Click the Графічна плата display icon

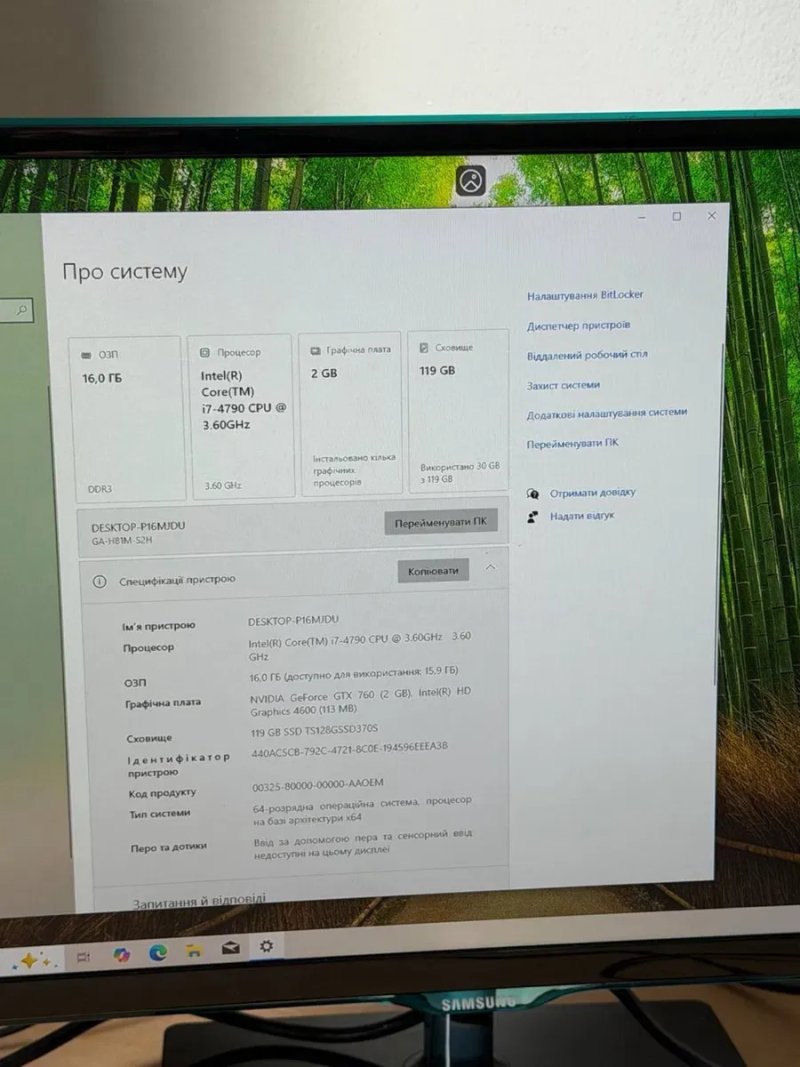click(x=316, y=350)
